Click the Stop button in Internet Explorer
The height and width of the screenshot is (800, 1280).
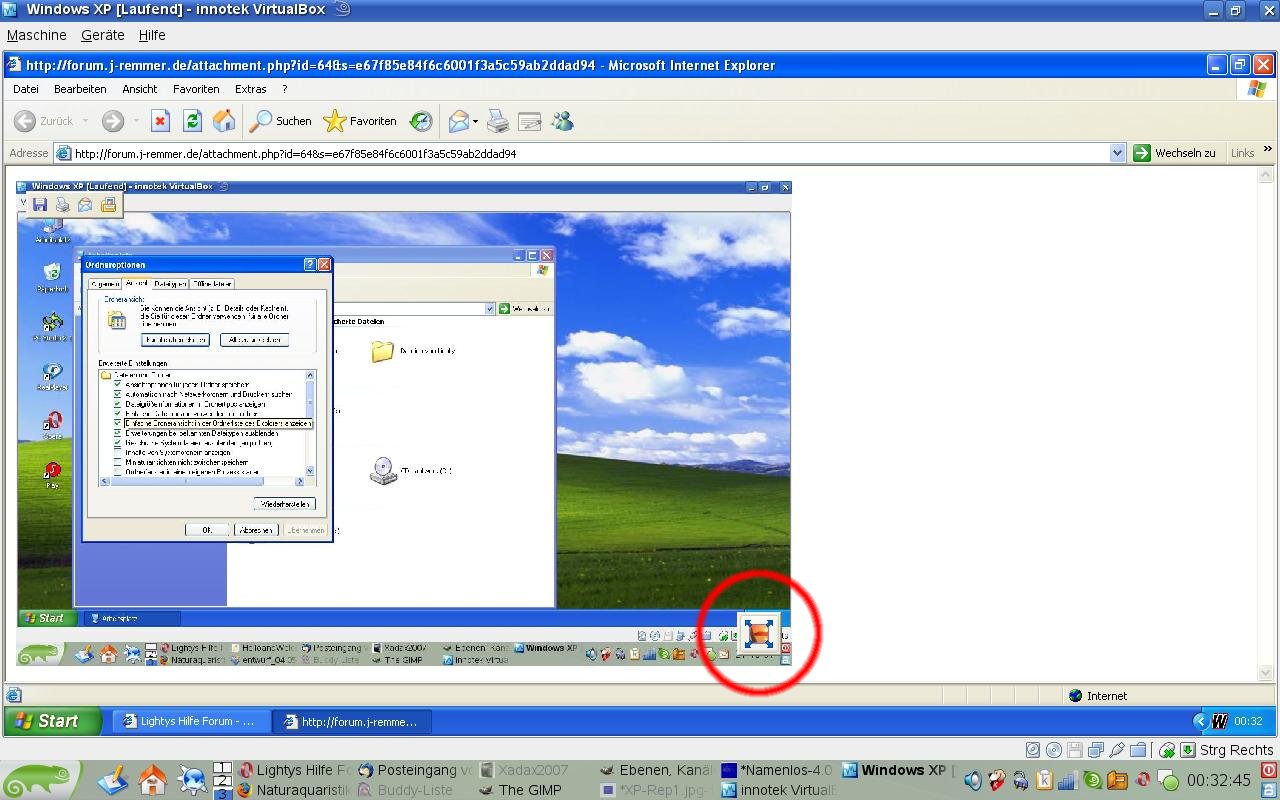coord(160,121)
